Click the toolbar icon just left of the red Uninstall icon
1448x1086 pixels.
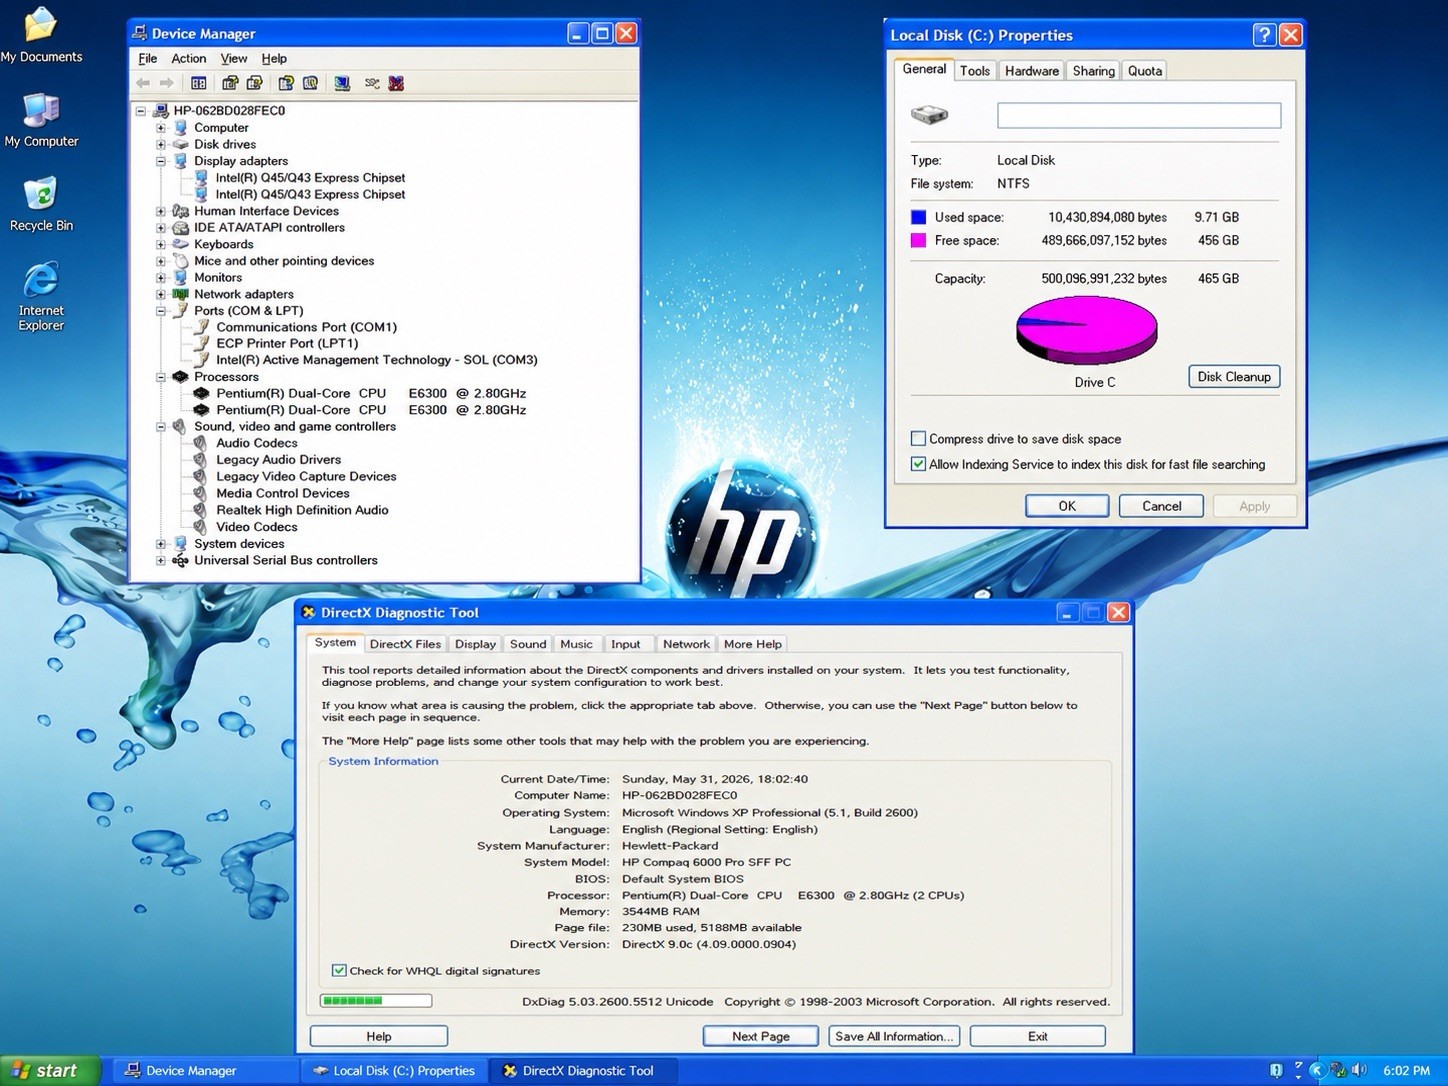click(372, 83)
